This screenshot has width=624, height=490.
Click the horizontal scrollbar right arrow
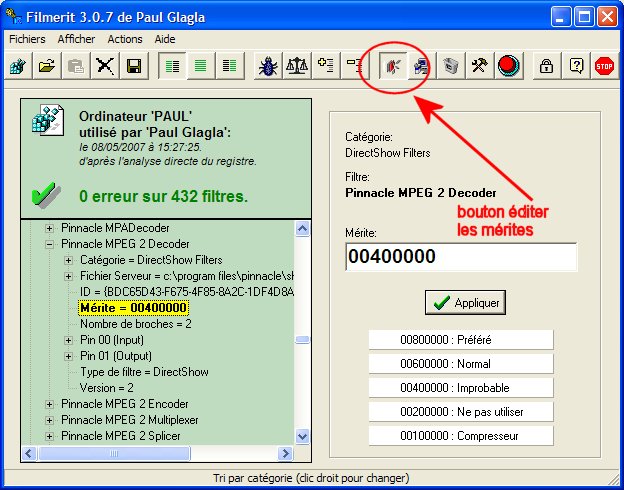tap(285, 453)
